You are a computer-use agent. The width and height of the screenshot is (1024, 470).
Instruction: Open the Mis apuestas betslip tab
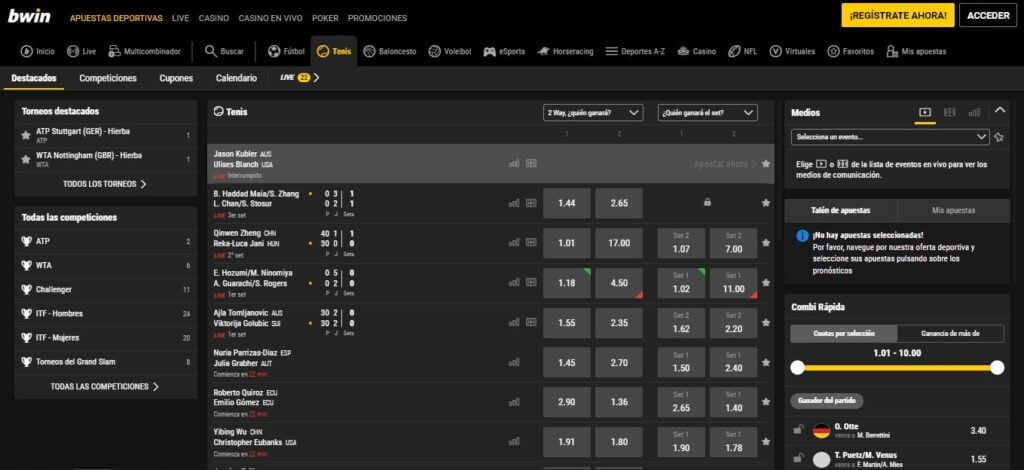953,211
